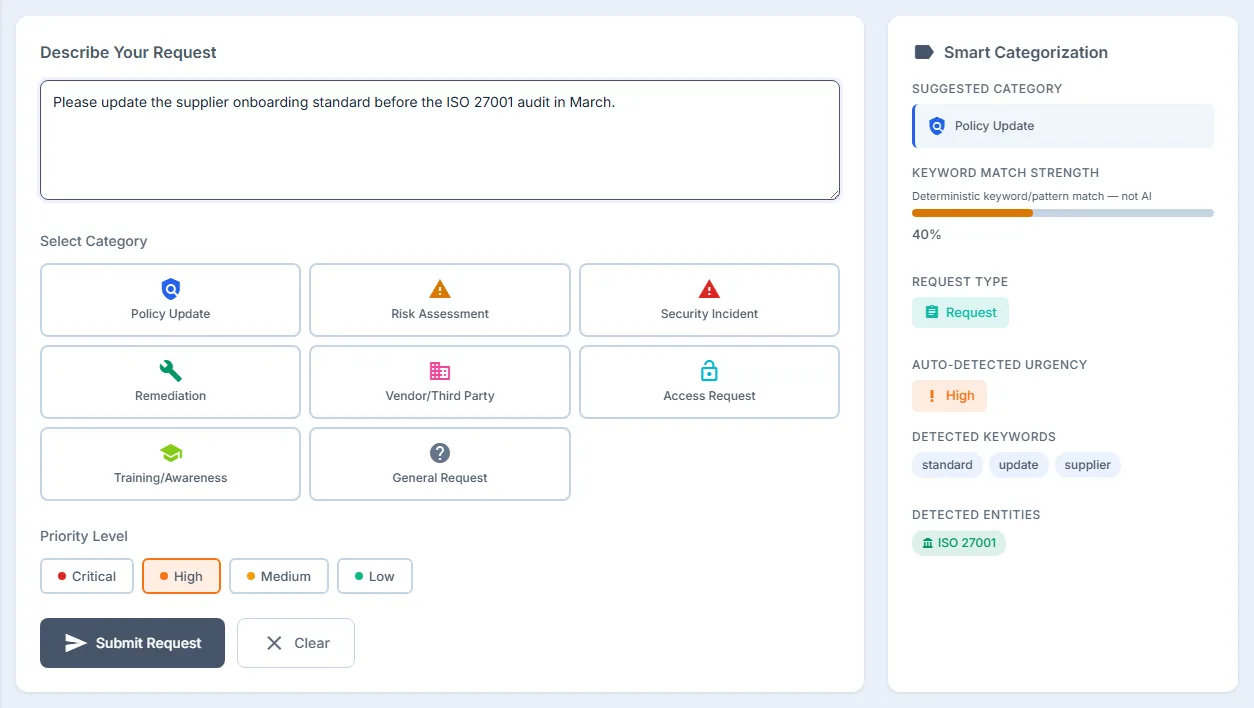Click the 'Auto-Detected Urgency' section label

coord(999,365)
